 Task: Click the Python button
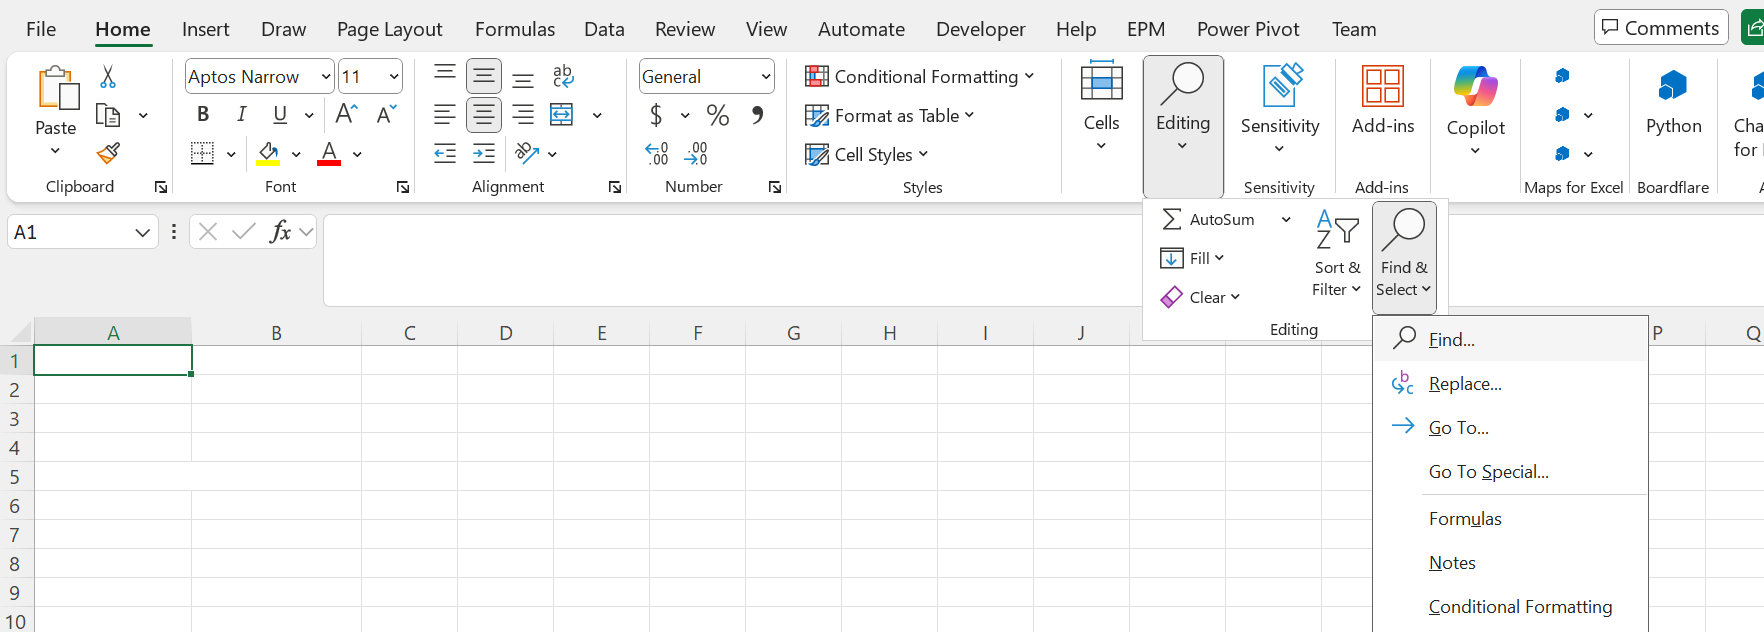1674,100
